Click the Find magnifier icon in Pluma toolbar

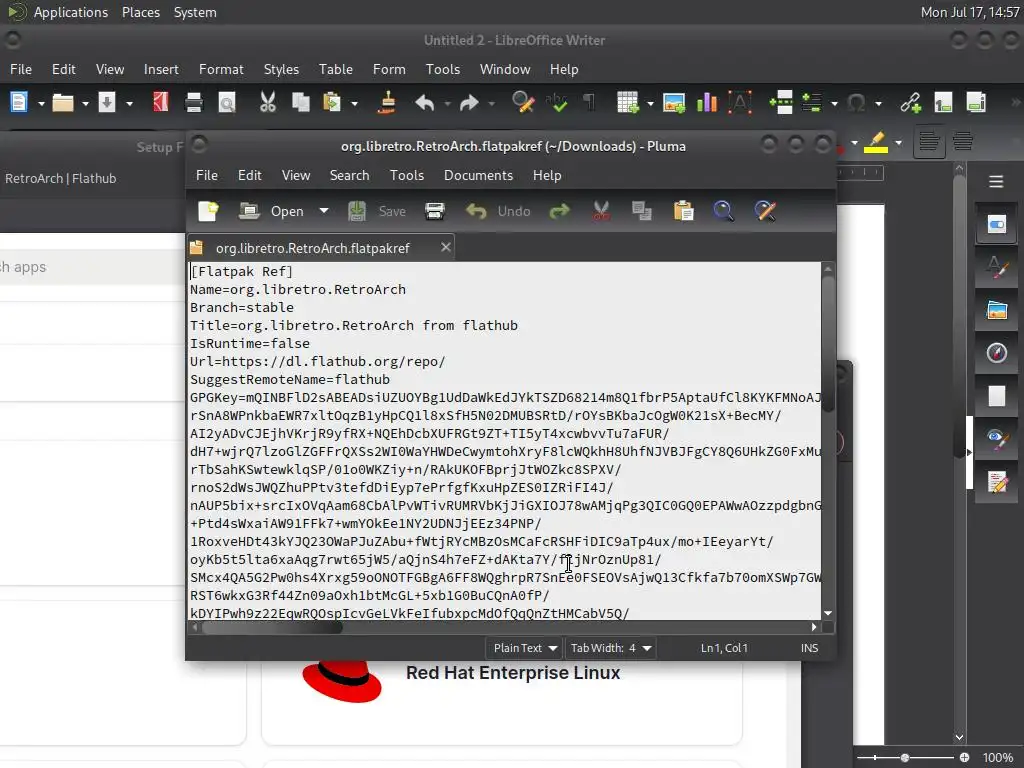pos(723,211)
